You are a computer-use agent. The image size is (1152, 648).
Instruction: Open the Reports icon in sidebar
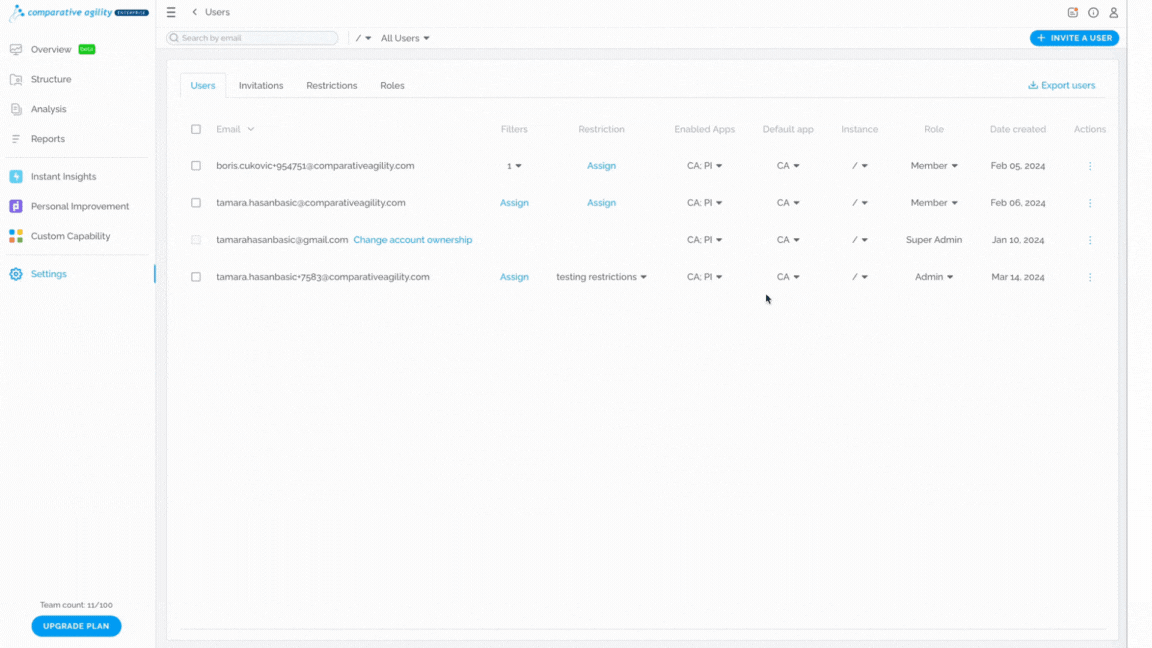coord(15,139)
